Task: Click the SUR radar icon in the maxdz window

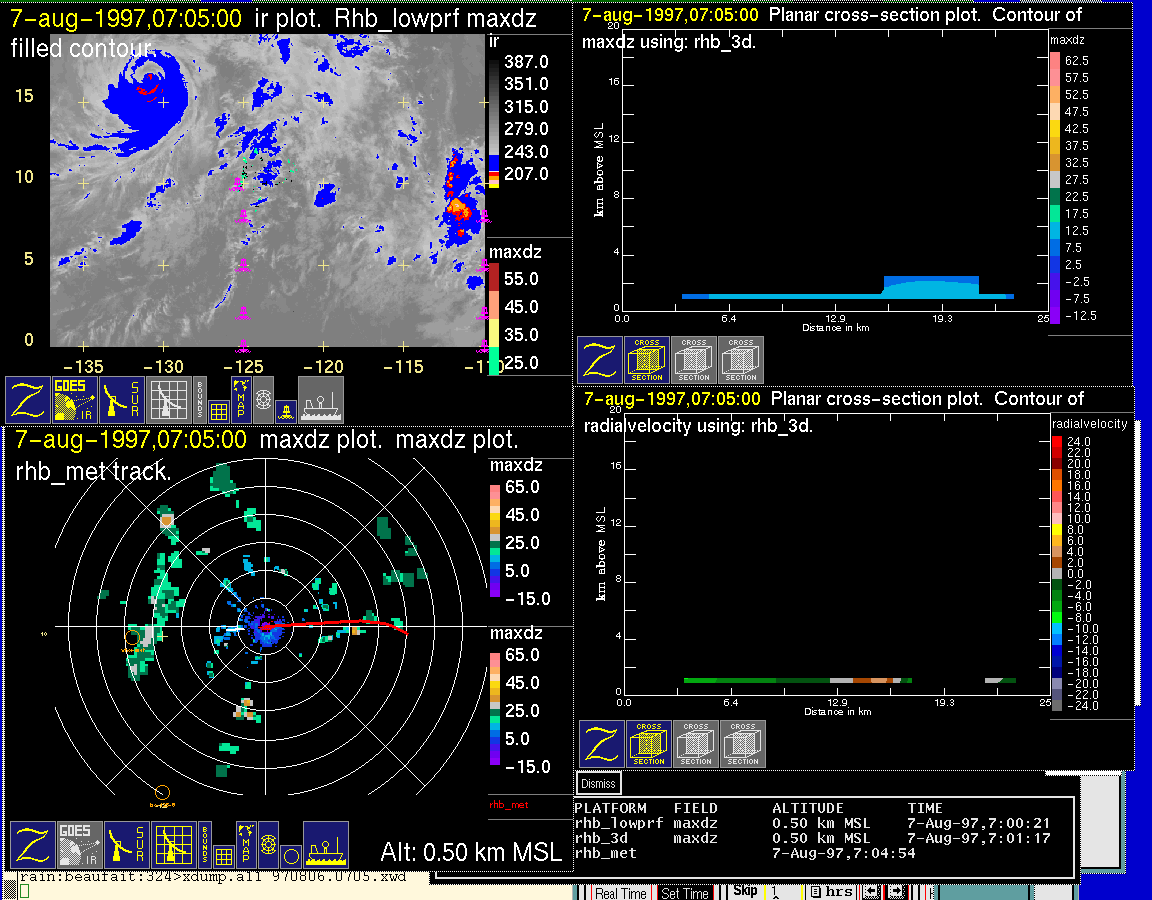Action: pyautogui.click(x=127, y=845)
